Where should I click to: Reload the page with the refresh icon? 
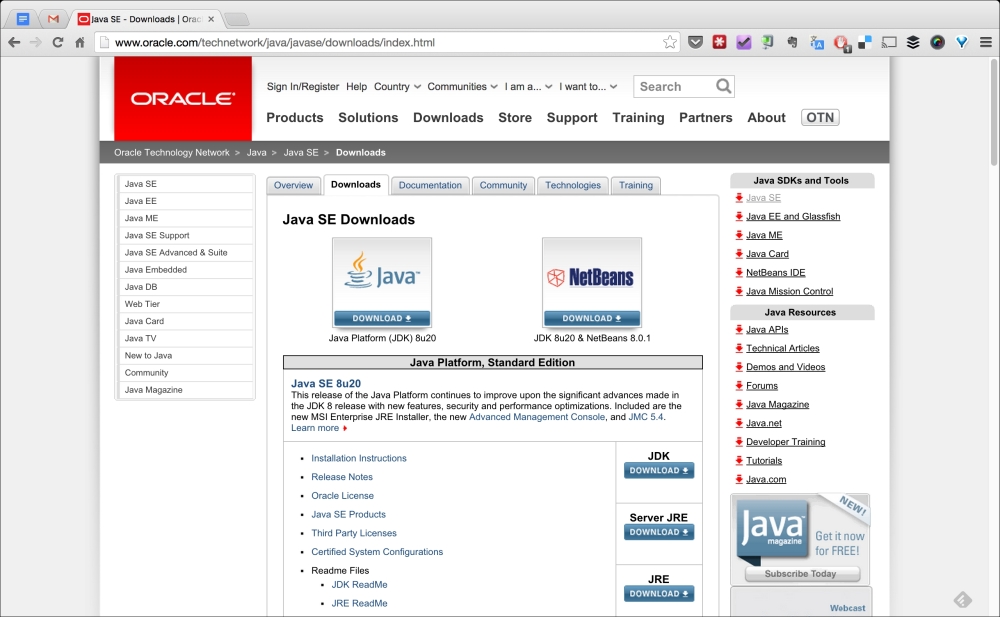pos(57,43)
